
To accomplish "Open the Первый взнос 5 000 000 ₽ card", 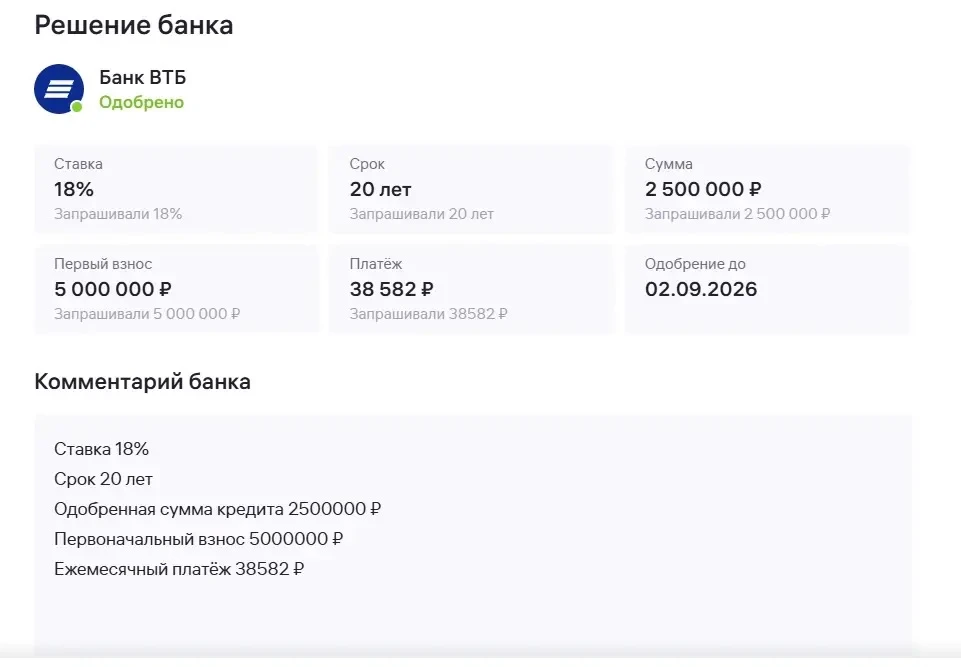I will [x=177, y=289].
